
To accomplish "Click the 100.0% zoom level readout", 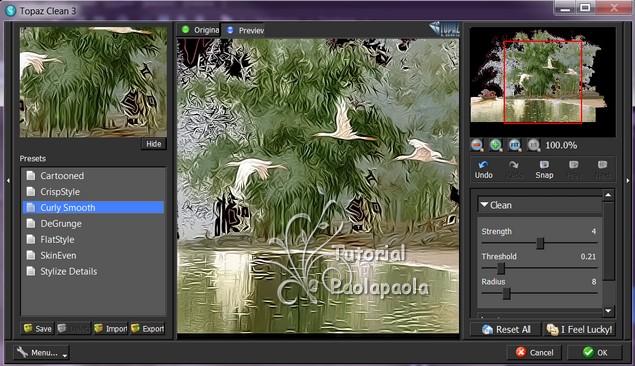I will (x=561, y=145).
